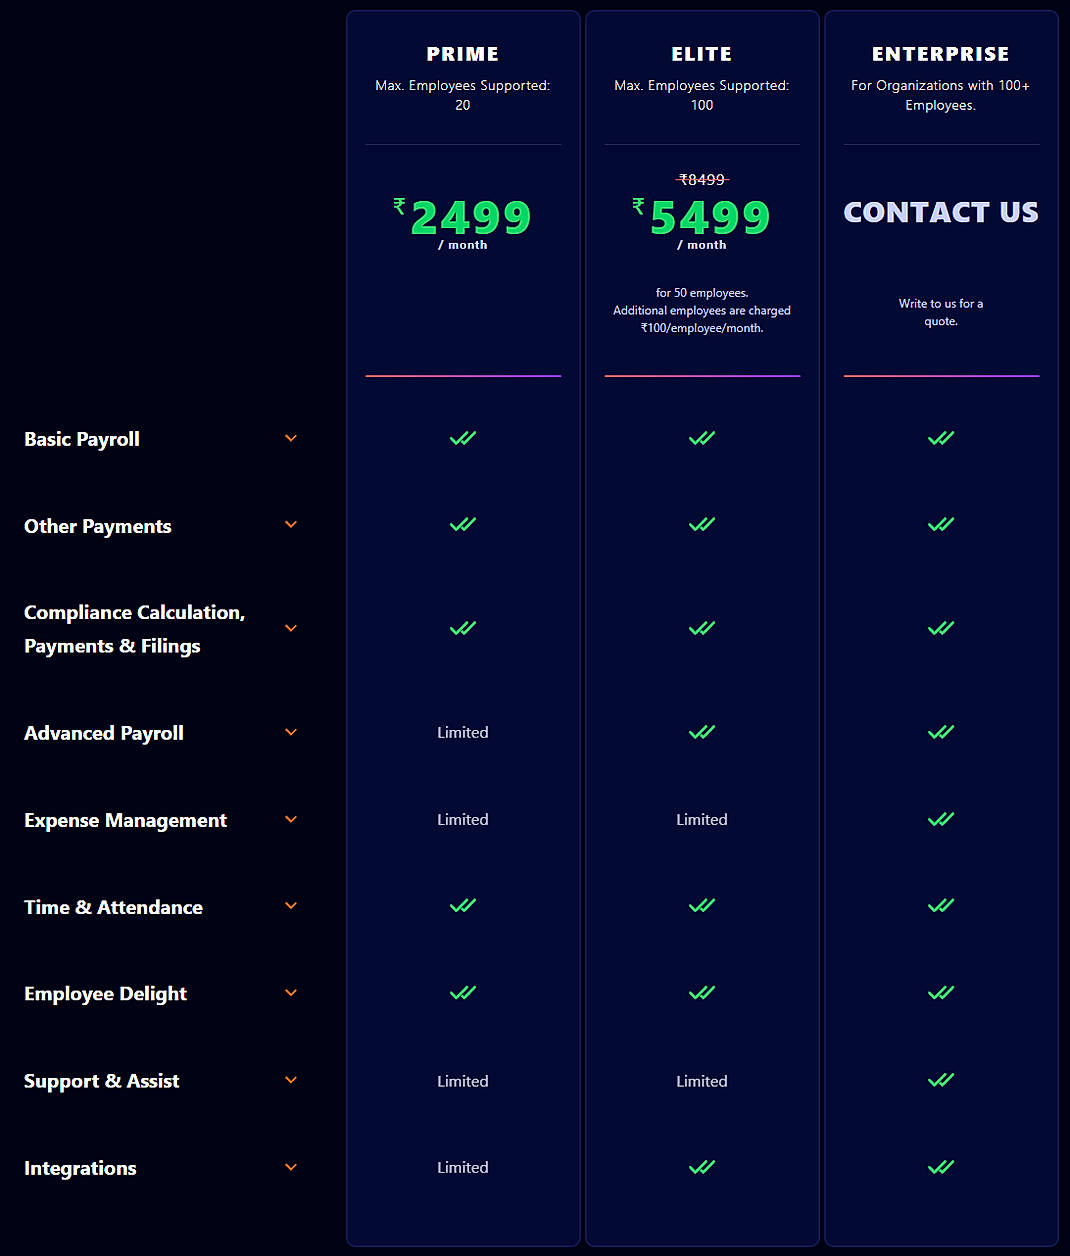This screenshot has width=1070, height=1256.
Task: Click the strikethrough ₹8499 price in Elite
Action: [701, 179]
